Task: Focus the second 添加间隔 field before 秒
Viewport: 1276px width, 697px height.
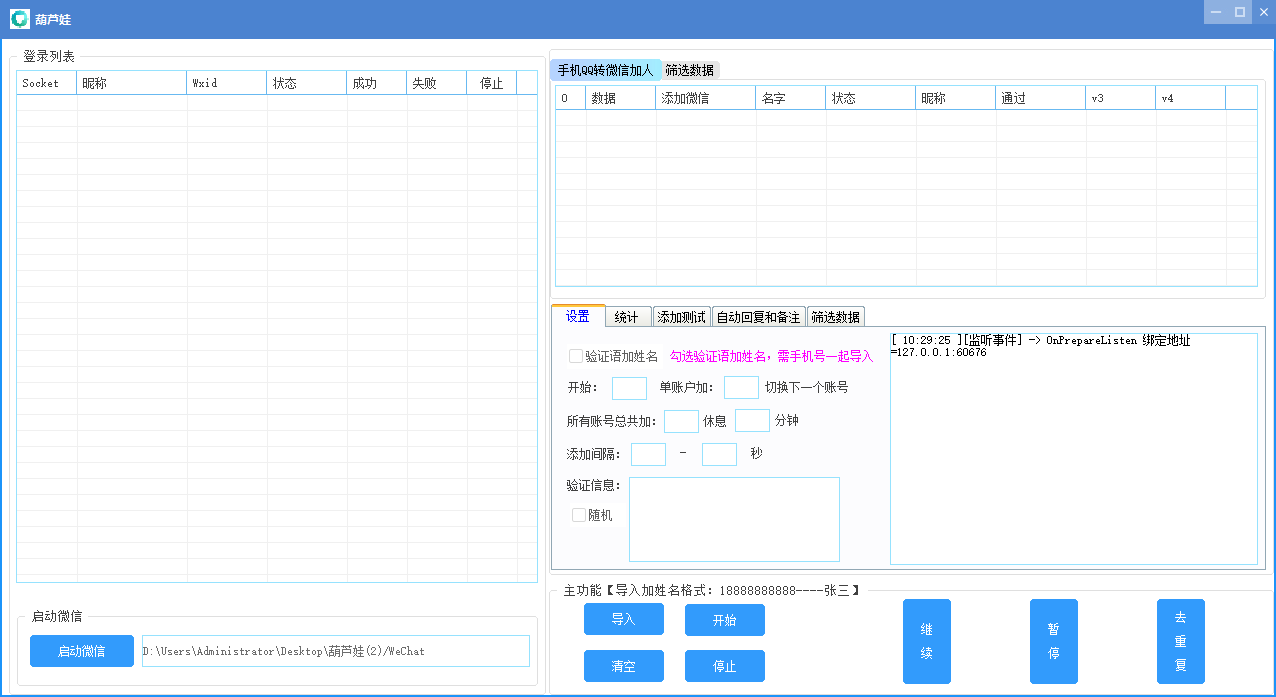Action: click(719, 454)
